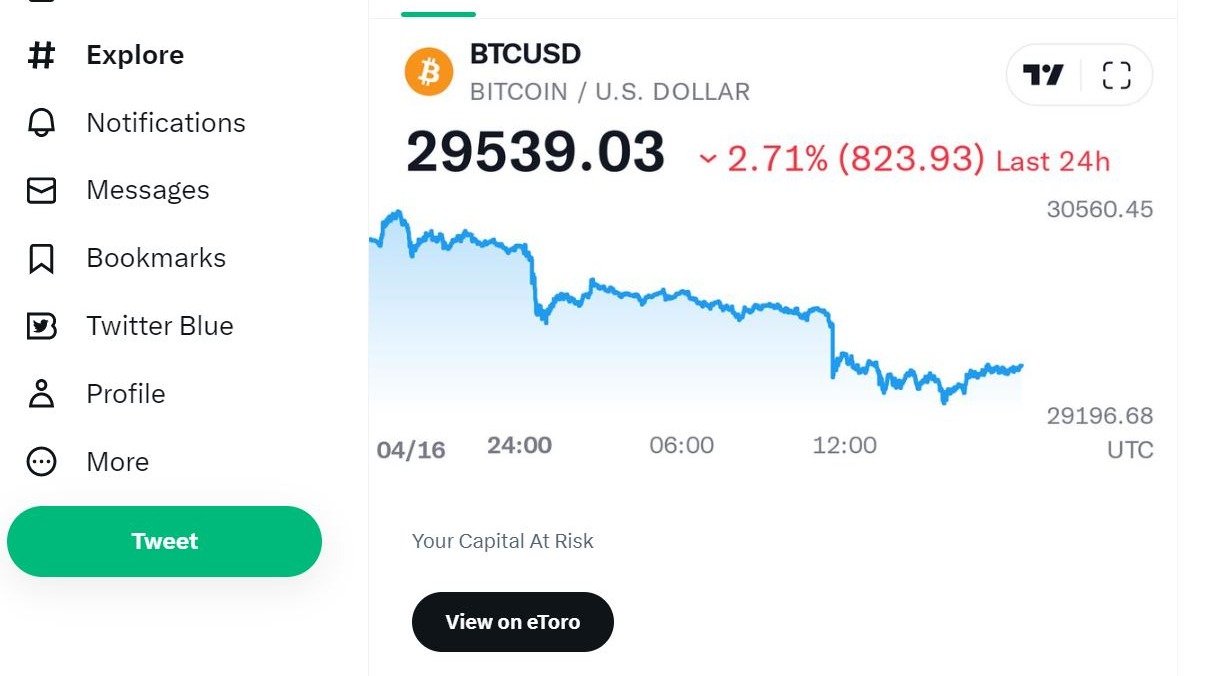The width and height of the screenshot is (1217, 676).
Task: Click the BTCUSD ticker title
Action: coord(525,54)
